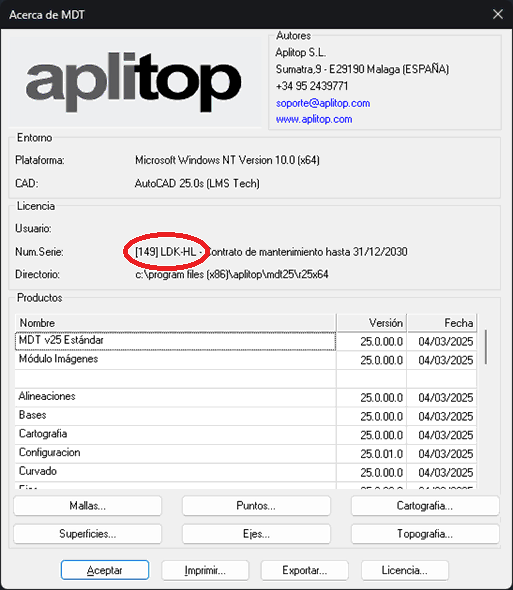Screen dimensions: 513x590
Task: Click the Aceptar button
Action: (x=105, y=570)
